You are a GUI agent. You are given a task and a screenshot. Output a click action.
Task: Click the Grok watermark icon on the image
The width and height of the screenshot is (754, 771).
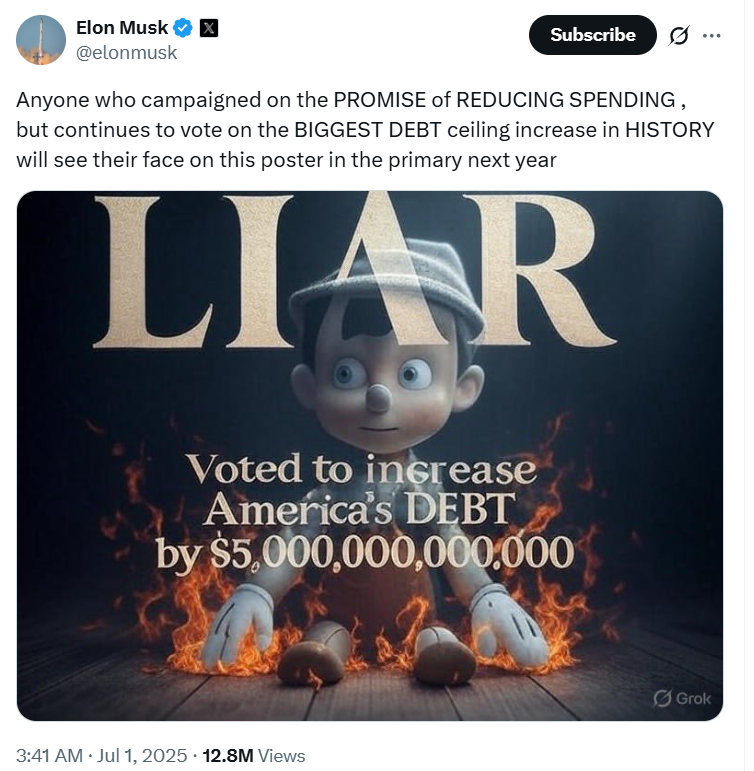[x=661, y=698]
